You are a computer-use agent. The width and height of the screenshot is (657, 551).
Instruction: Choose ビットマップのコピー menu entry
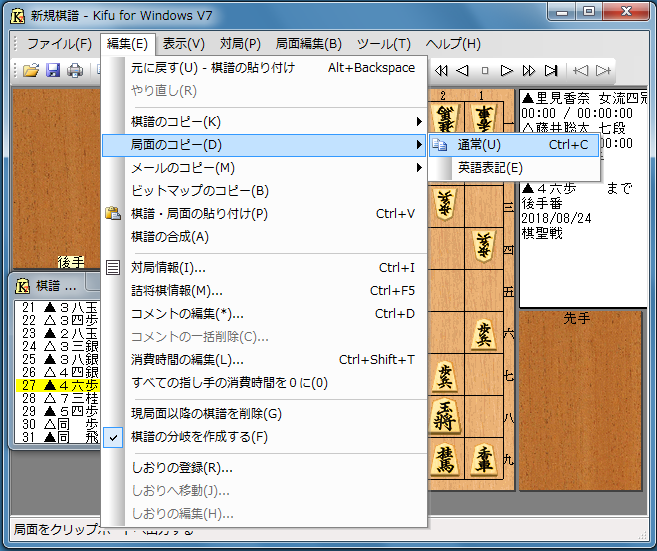point(200,191)
